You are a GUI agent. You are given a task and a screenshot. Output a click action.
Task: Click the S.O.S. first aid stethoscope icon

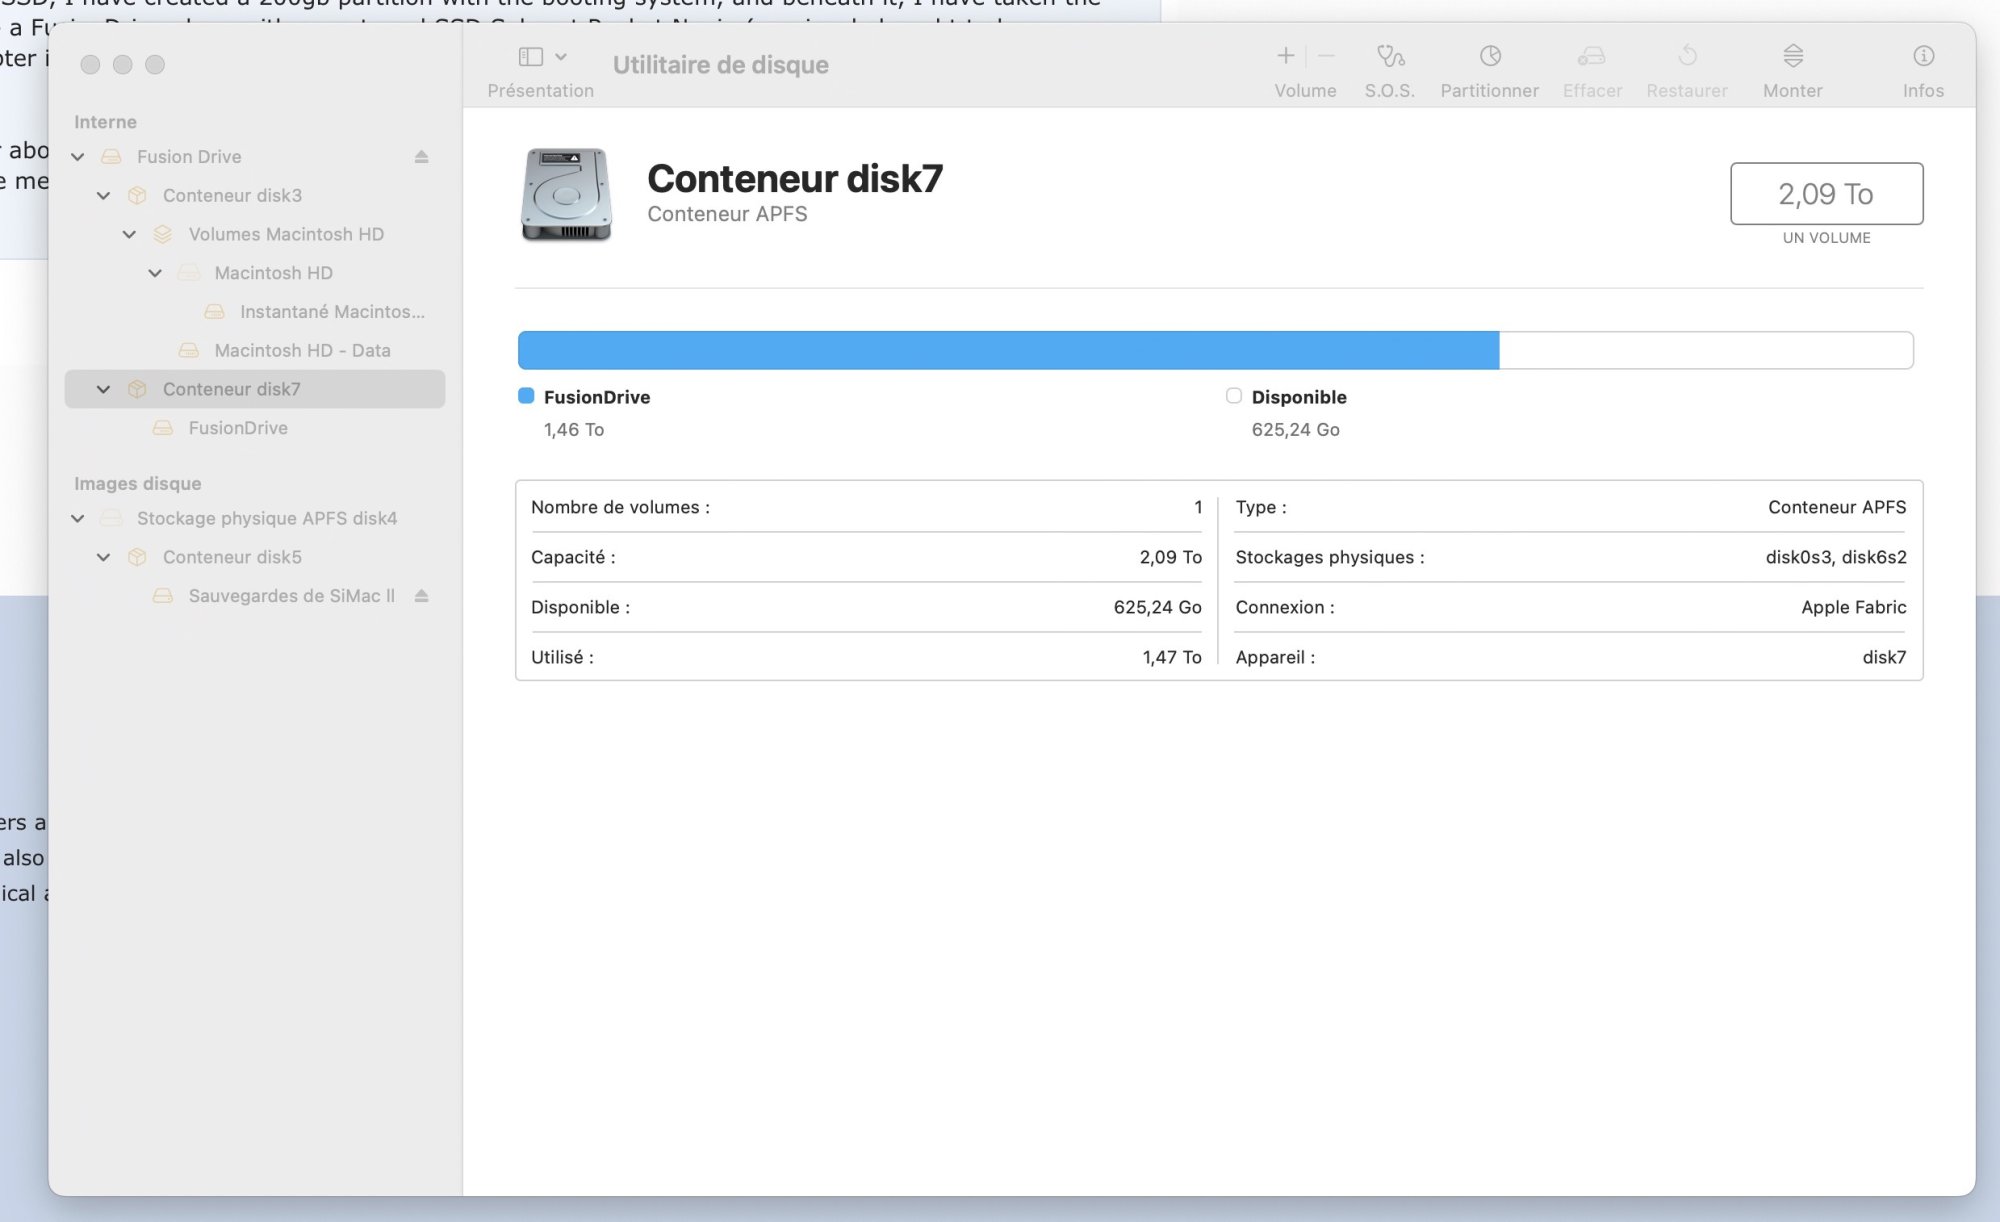pyautogui.click(x=1390, y=56)
